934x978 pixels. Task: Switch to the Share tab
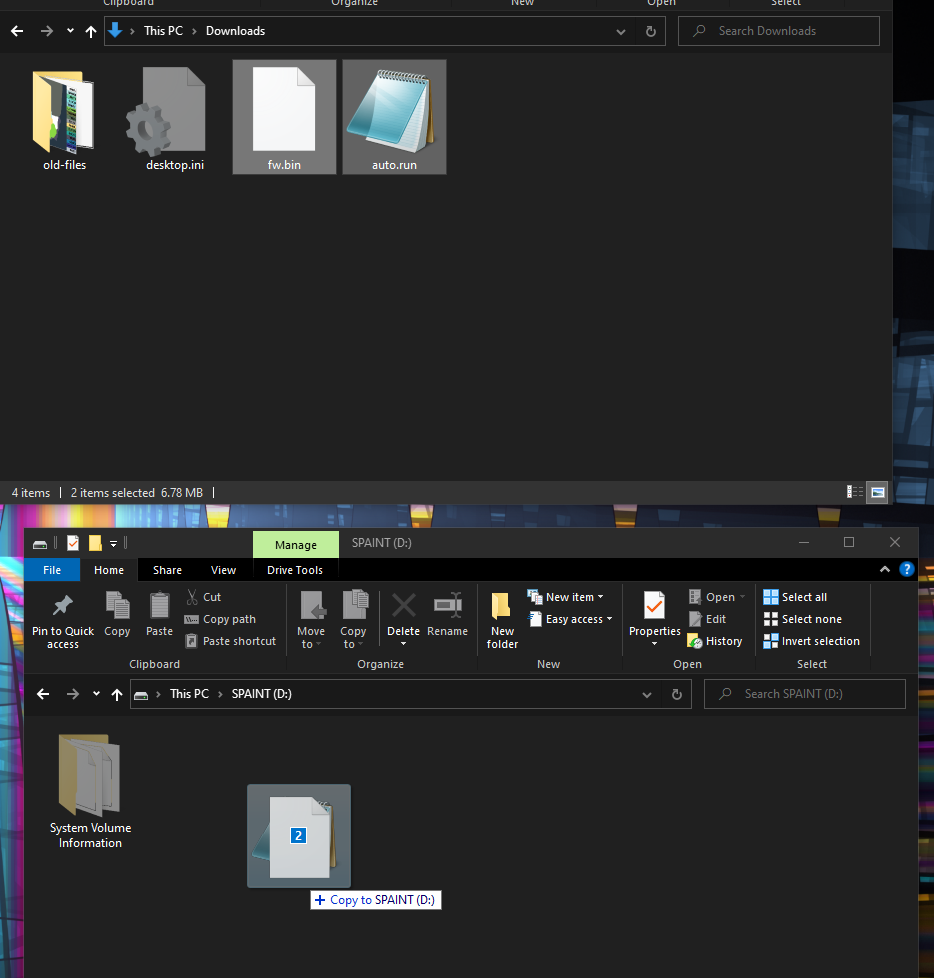pos(167,570)
